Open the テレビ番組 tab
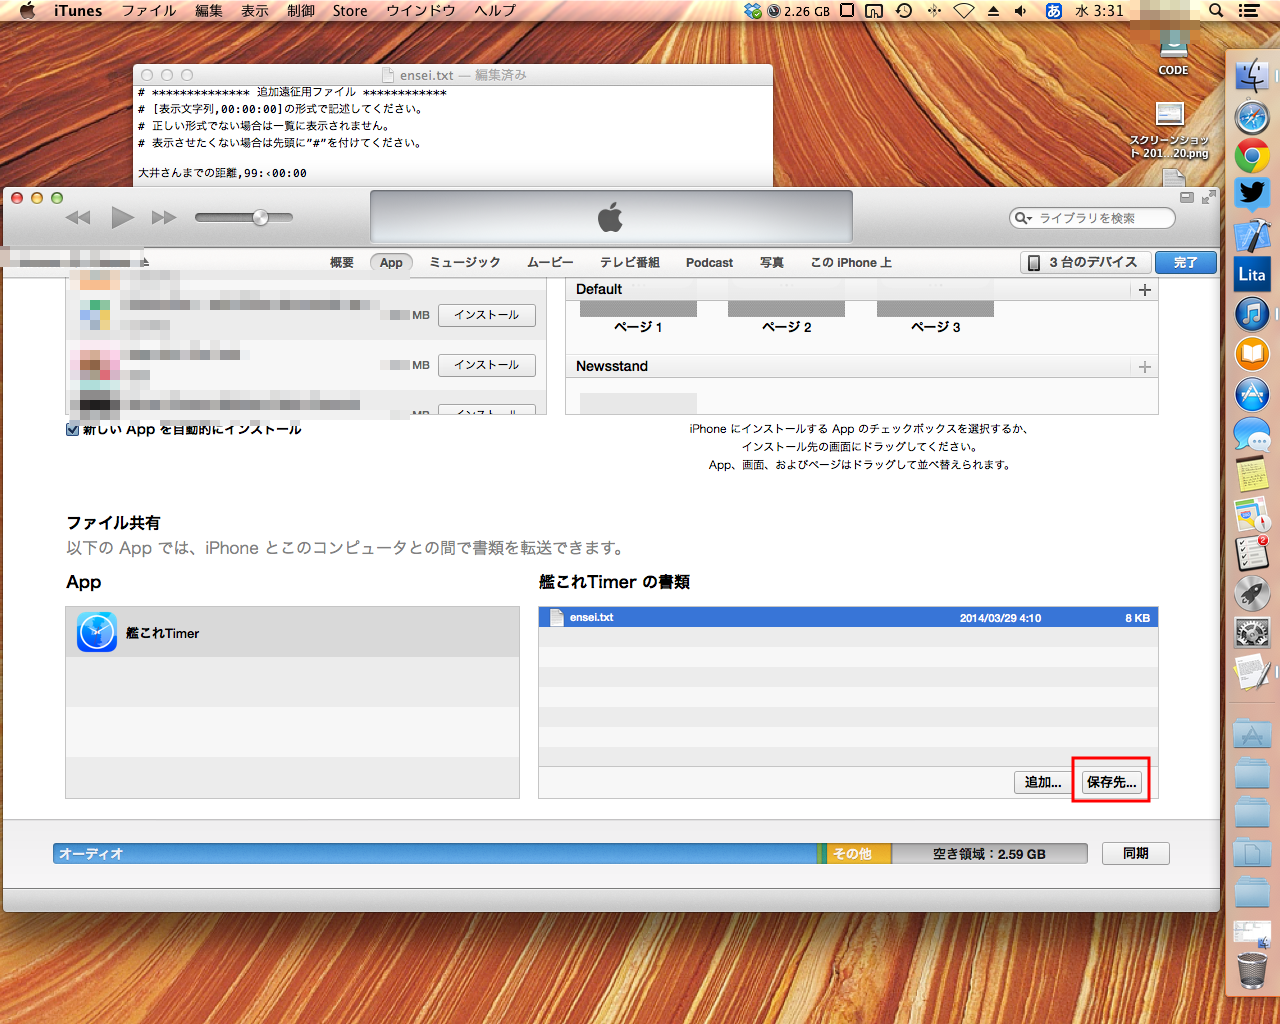The width and height of the screenshot is (1280, 1024). [x=630, y=263]
